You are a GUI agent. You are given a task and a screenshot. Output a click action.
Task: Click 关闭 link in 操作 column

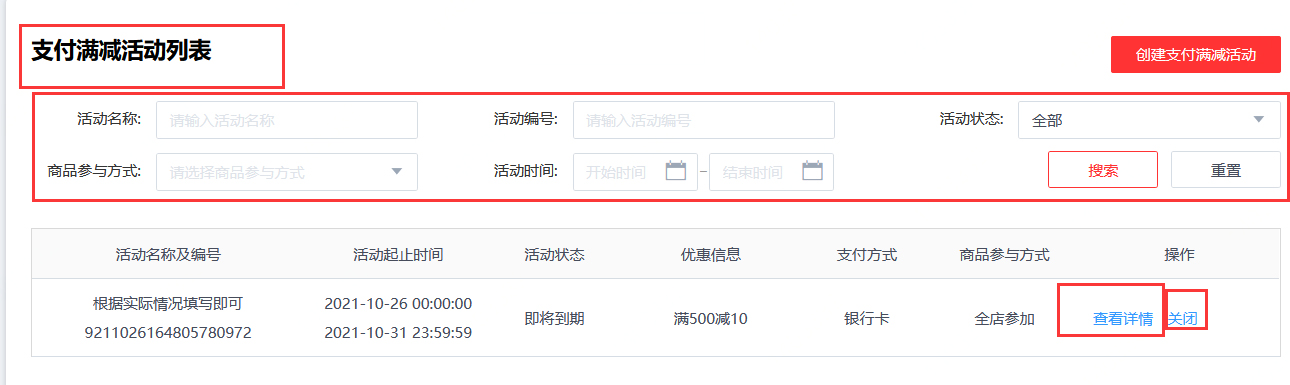(x=1183, y=320)
